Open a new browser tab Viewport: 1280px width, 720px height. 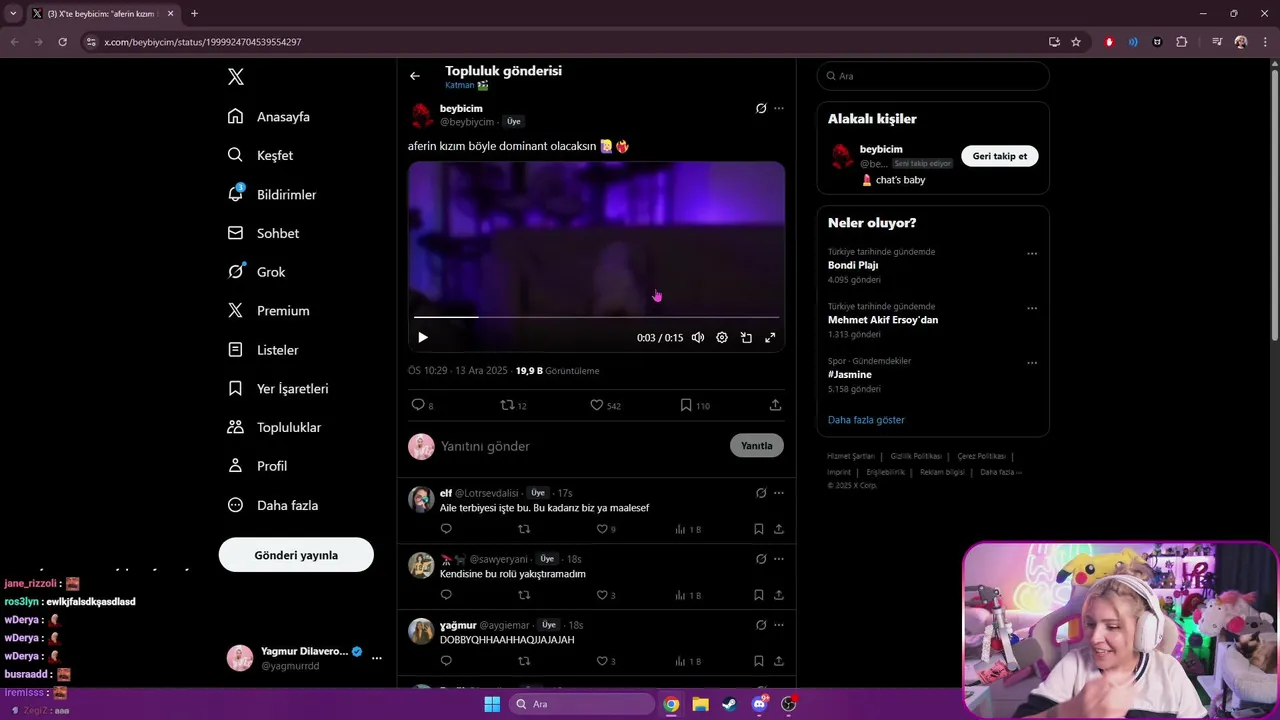pyautogui.click(x=194, y=14)
